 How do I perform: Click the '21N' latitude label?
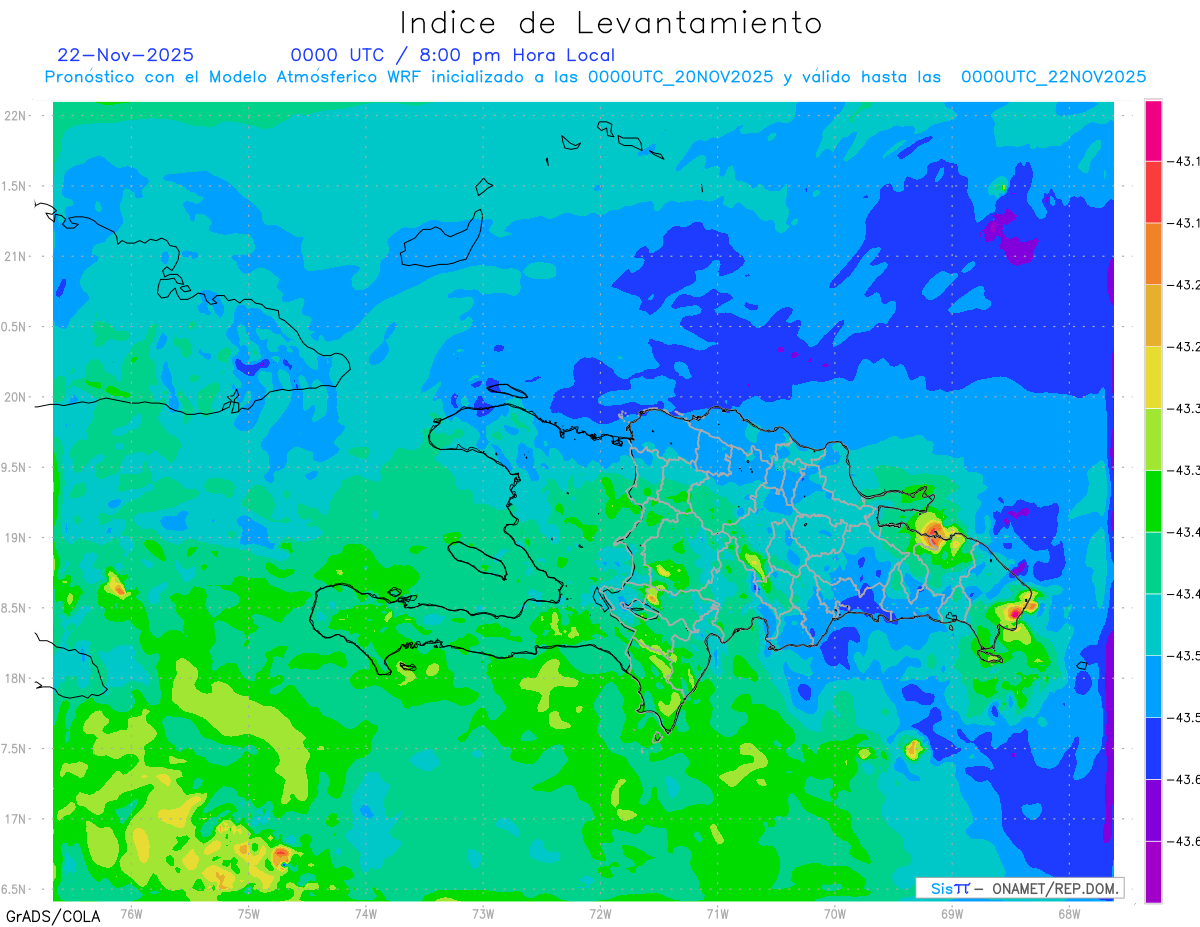(x=16, y=256)
